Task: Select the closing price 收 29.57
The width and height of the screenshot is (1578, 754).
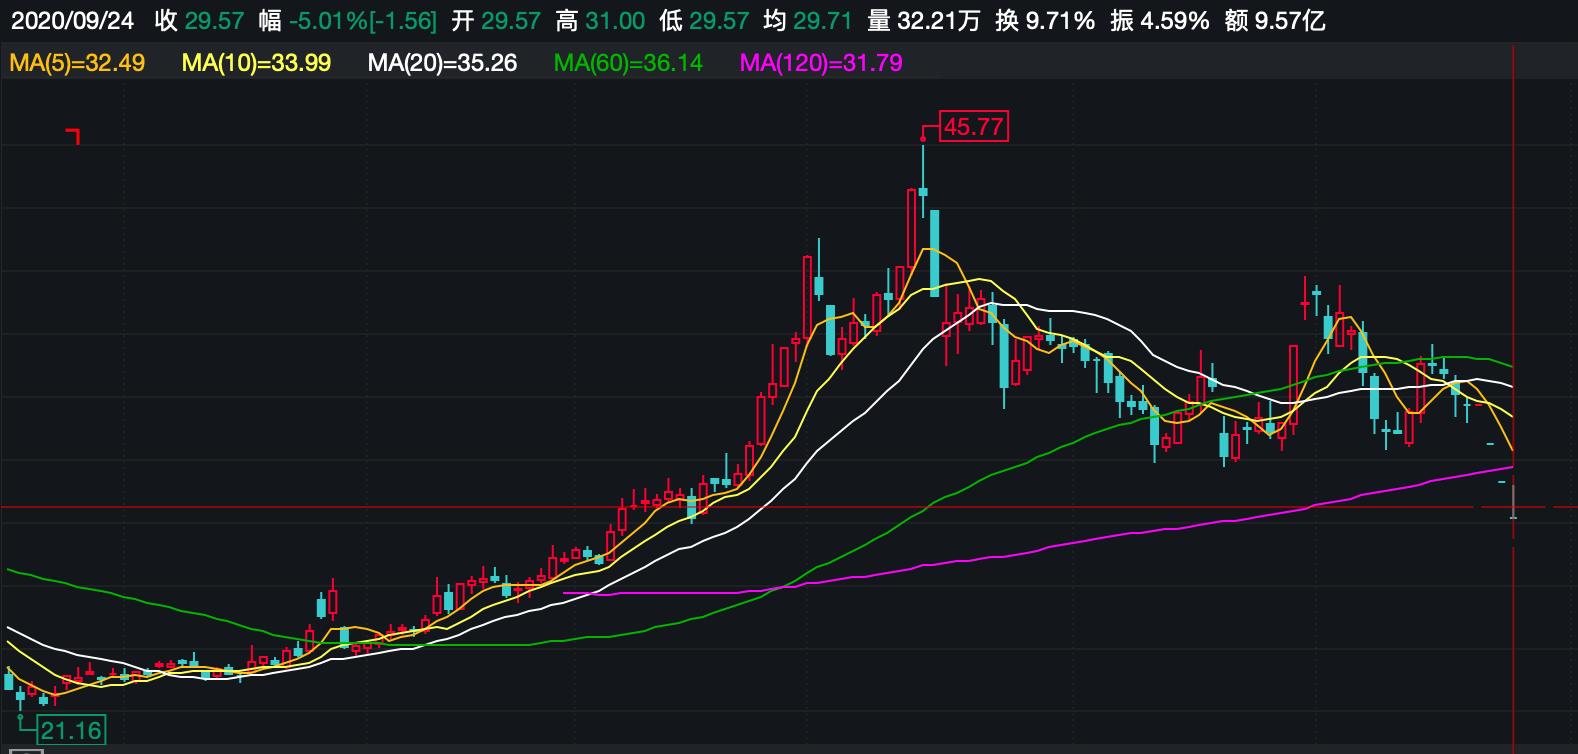Action: click(x=199, y=21)
